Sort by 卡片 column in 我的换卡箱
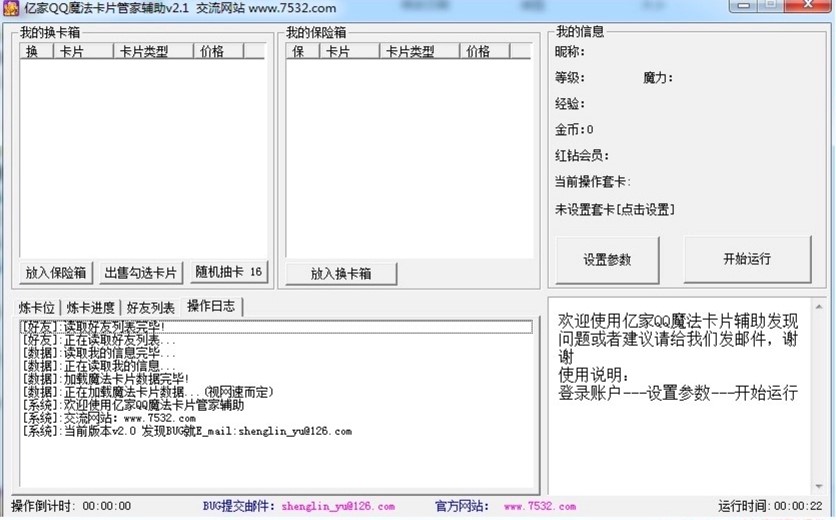This screenshot has width=836, height=520. [x=83, y=51]
